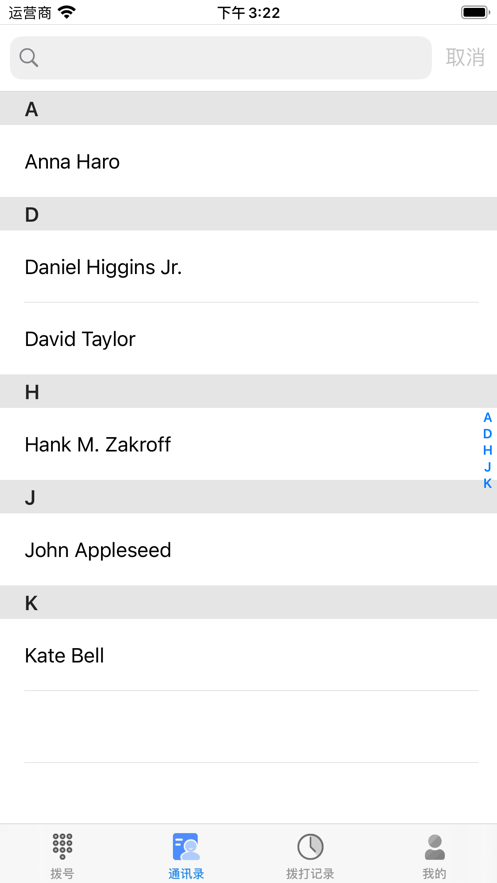Select contact Daniel Higgins Jr.

pyautogui.click(x=248, y=267)
